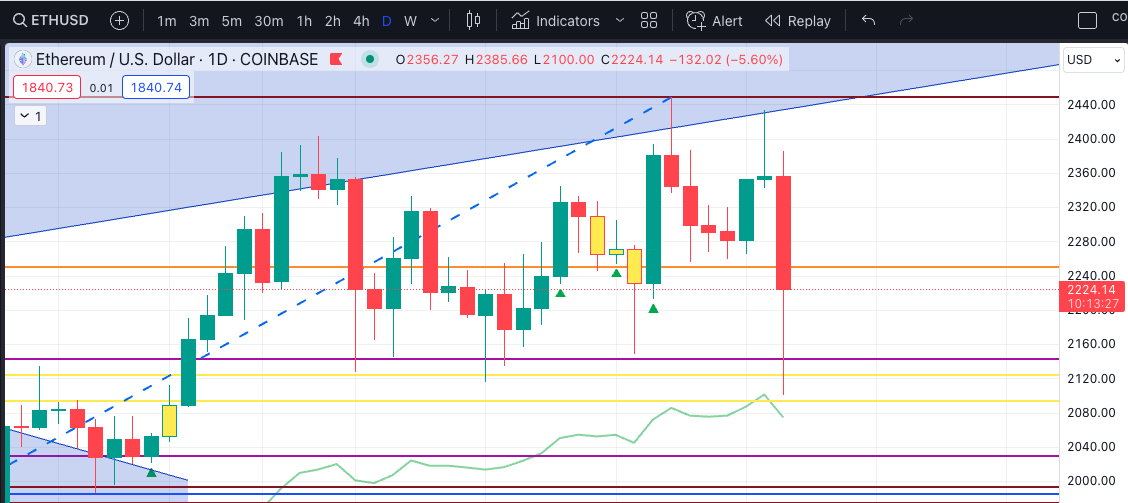
Task: Click the red flag symbol marker
Action: click(x=335, y=59)
